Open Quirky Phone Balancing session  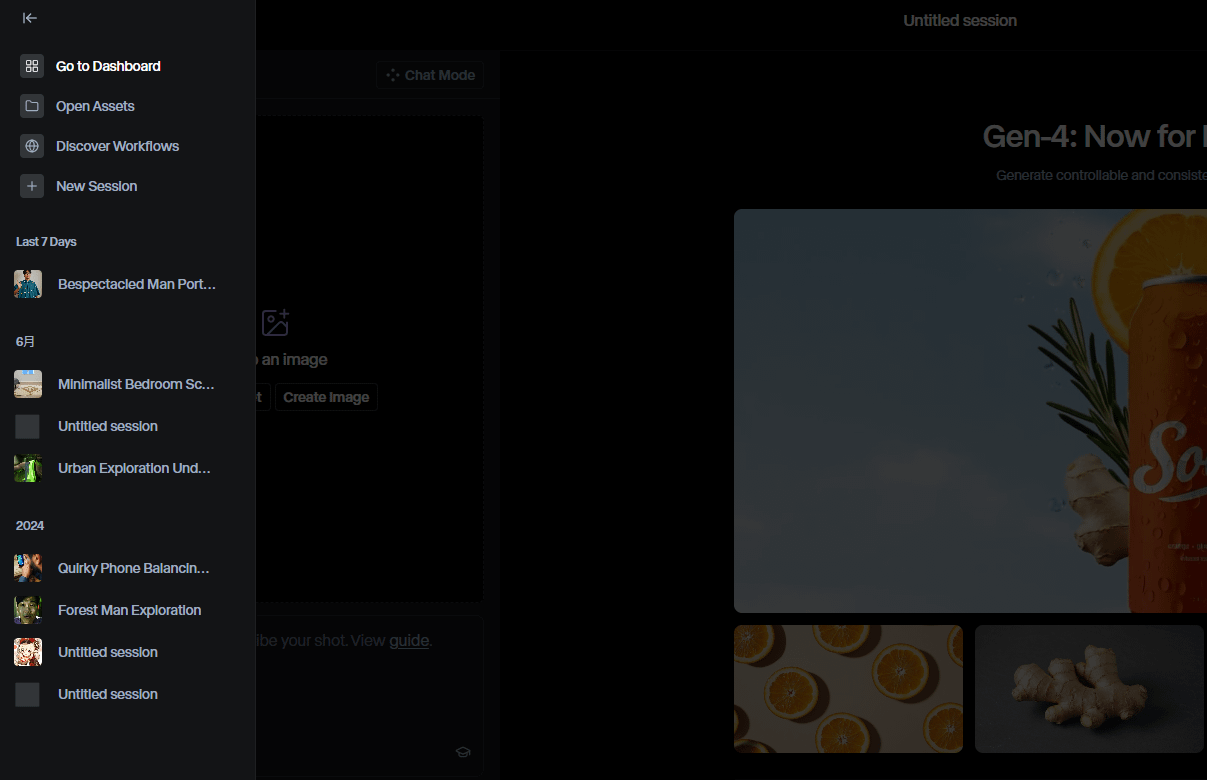pyautogui.click(x=133, y=568)
